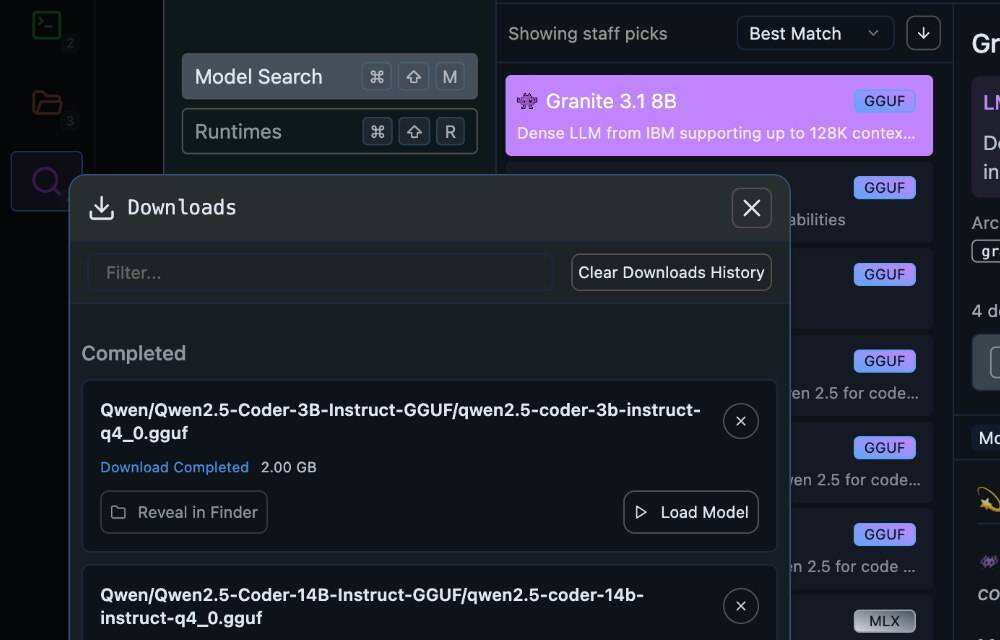The width and height of the screenshot is (1000, 640).
Task: Open the Developer terminal icon in sidebar
Action: pos(46,25)
